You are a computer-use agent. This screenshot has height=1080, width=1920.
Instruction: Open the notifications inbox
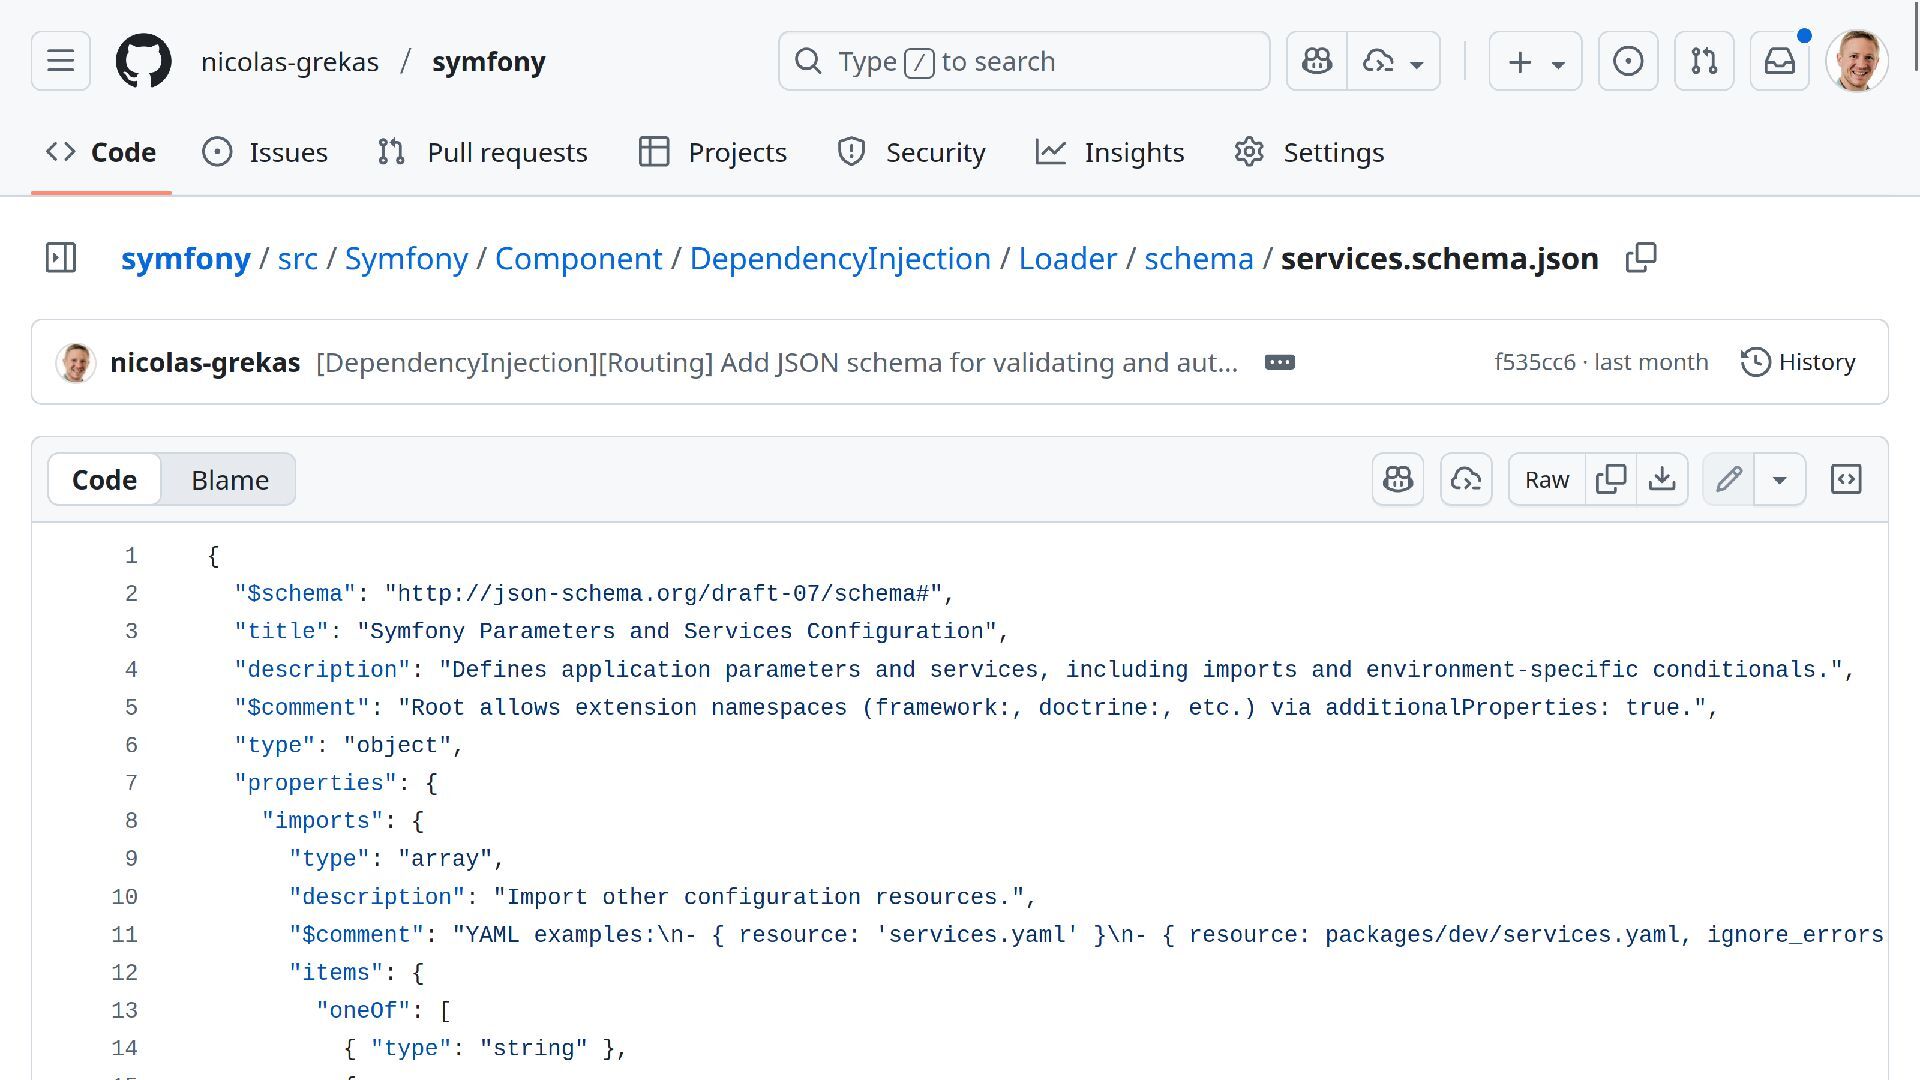pyautogui.click(x=1779, y=61)
